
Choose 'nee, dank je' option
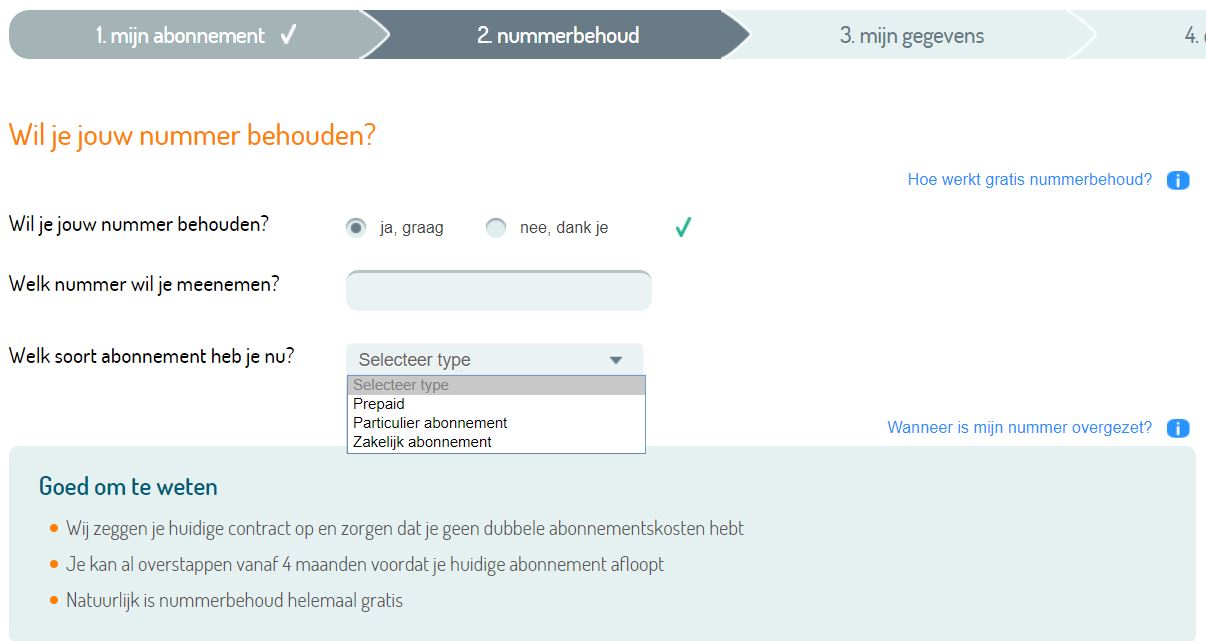click(x=496, y=227)
